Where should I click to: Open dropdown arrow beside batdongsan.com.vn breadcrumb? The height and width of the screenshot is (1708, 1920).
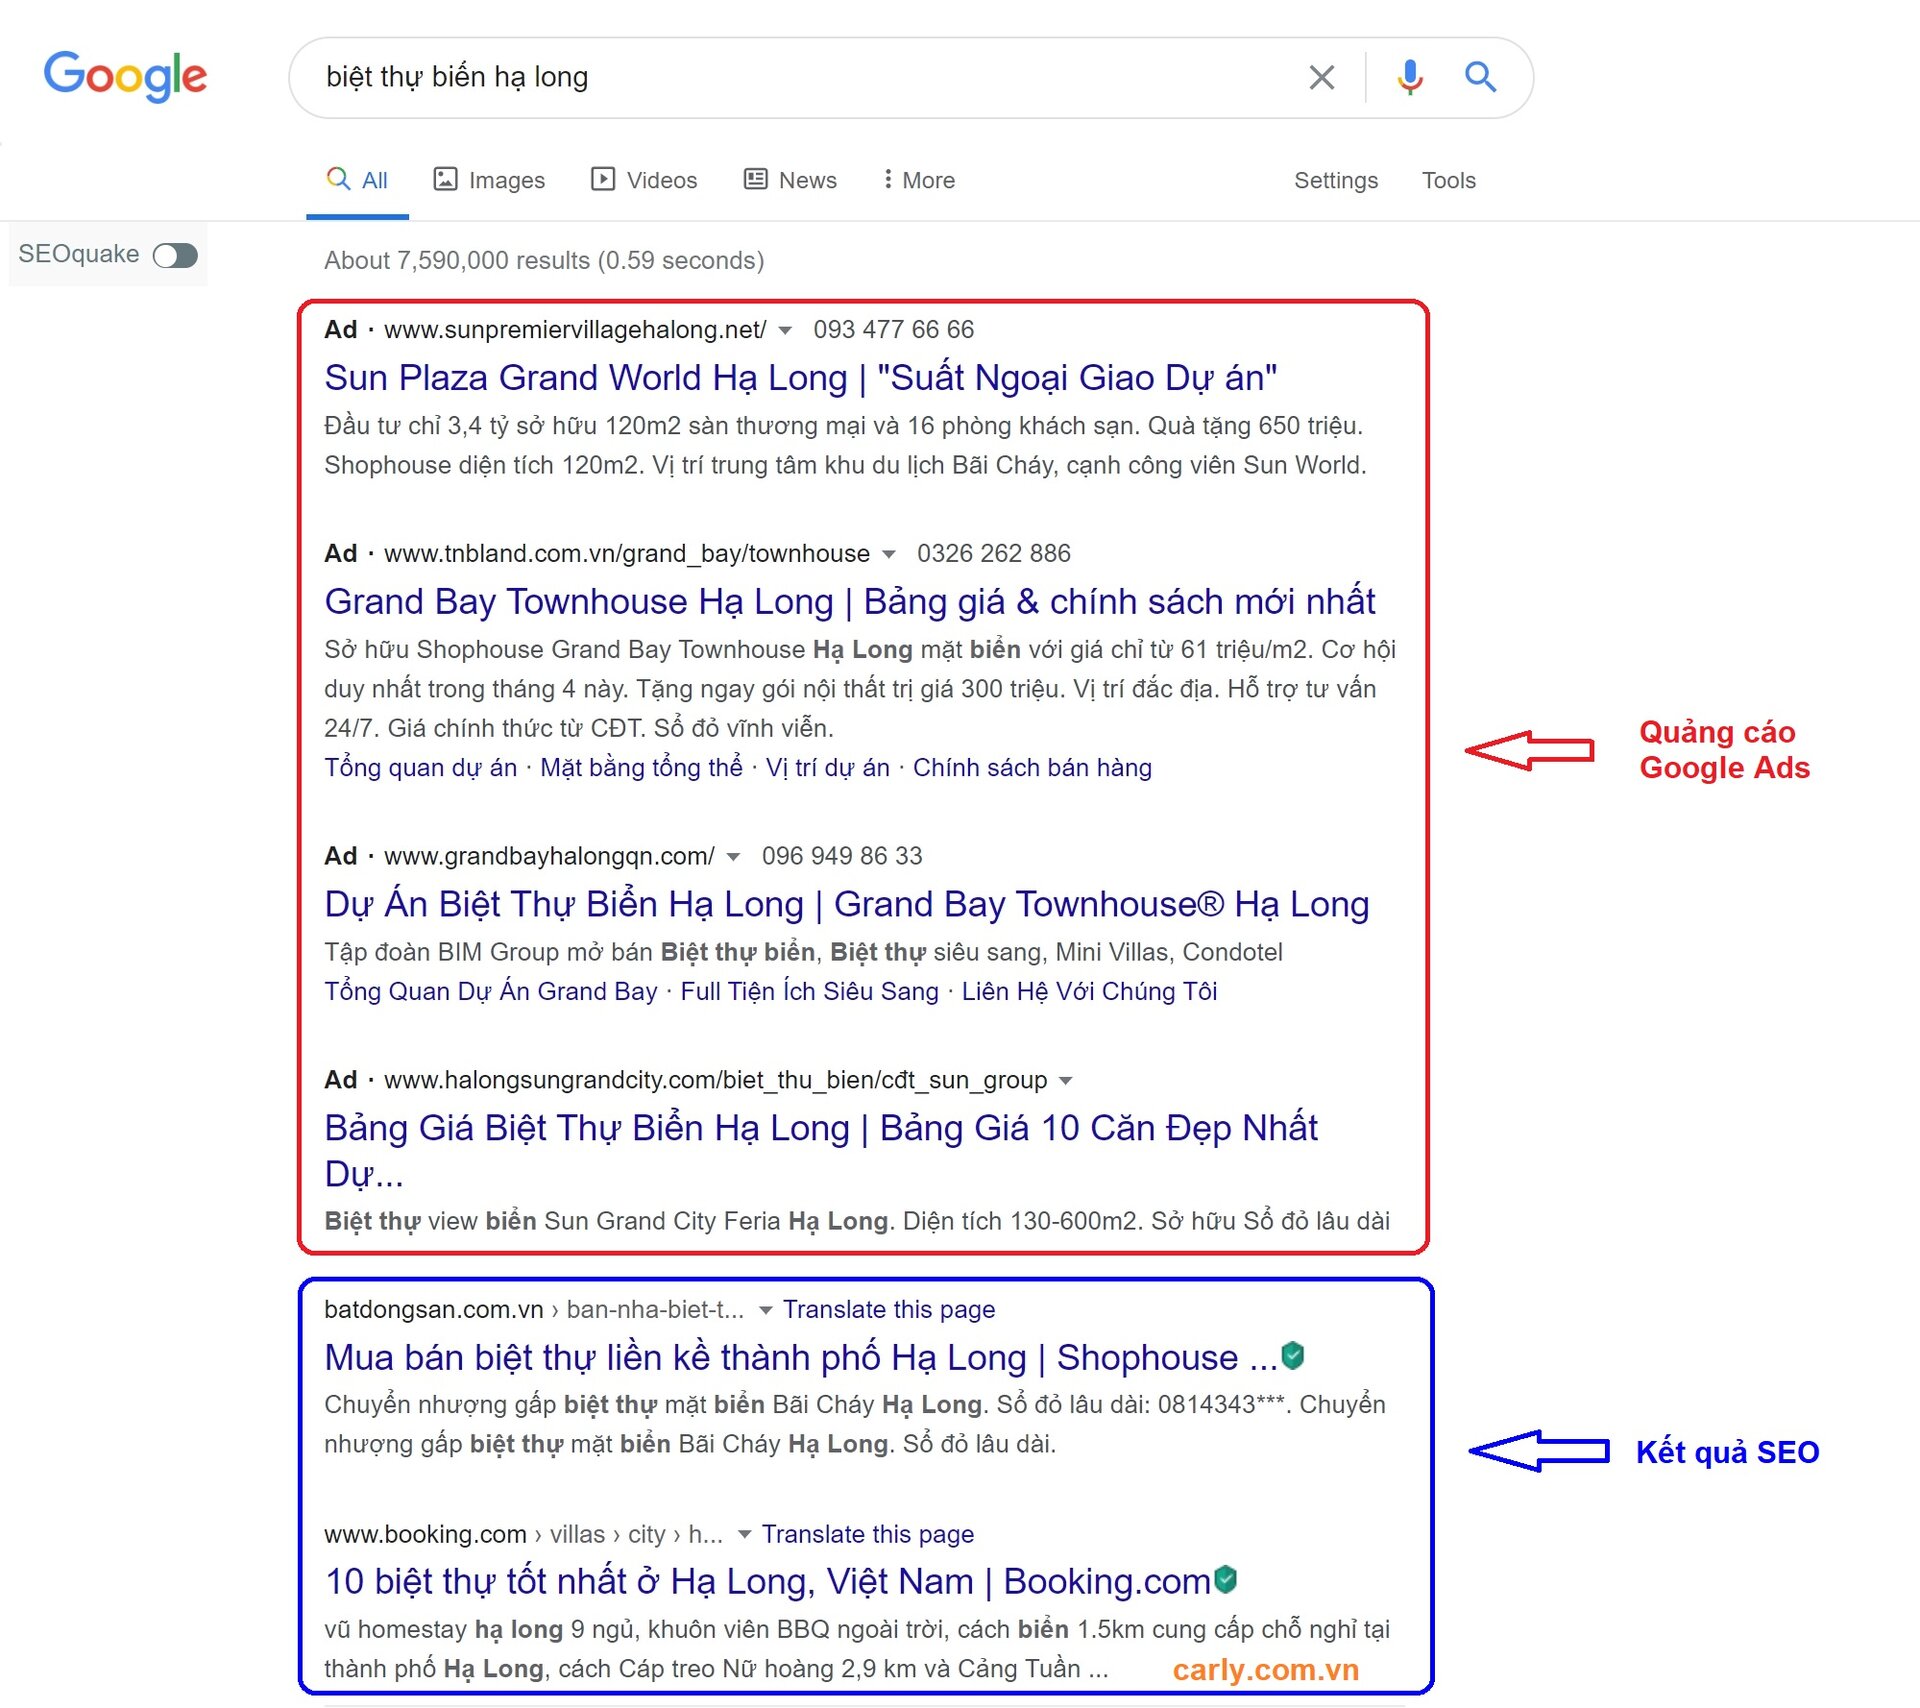(765, 1310)
